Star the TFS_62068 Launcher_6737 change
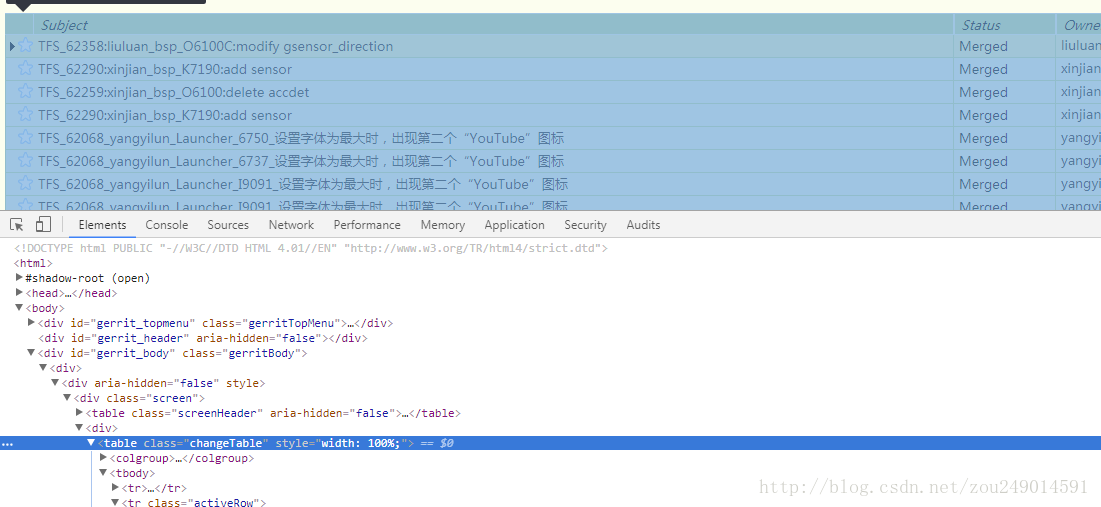Viewport: 1101px width, 507px height. (x=25, y=161)
